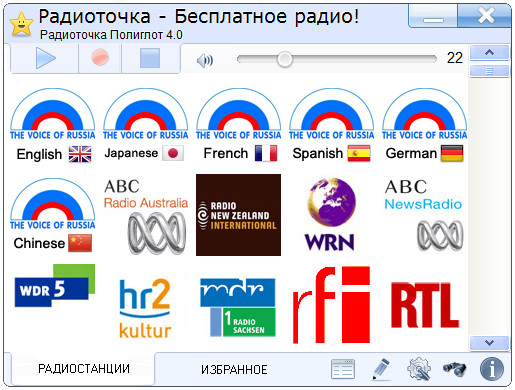515x390 pixels.
Task: Open ABC Radio Australia station
Action: (145, 216)
